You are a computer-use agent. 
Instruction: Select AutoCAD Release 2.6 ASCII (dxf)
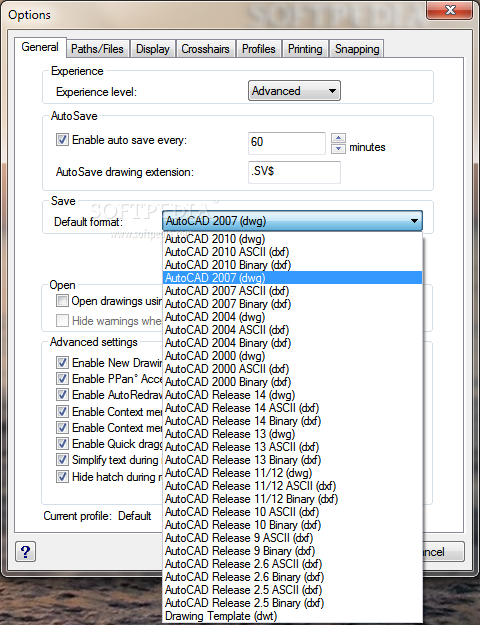(293, 564)
